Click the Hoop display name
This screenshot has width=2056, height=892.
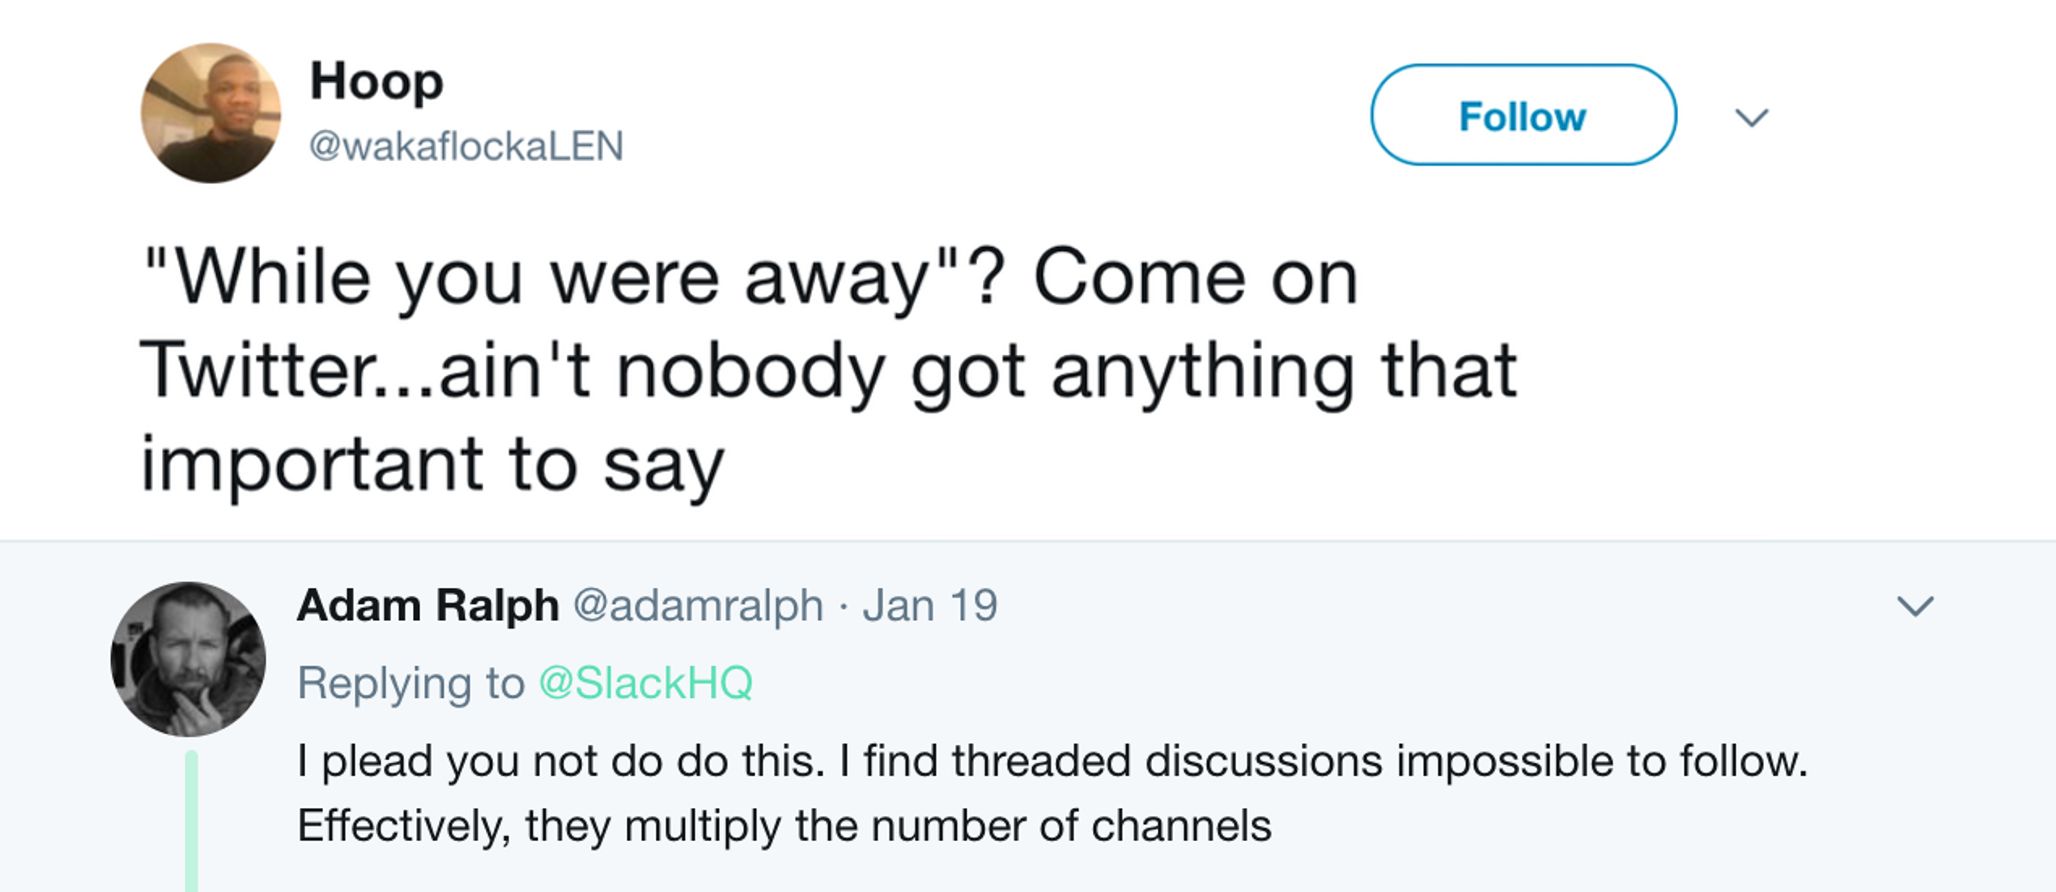(x=376, y=82)
